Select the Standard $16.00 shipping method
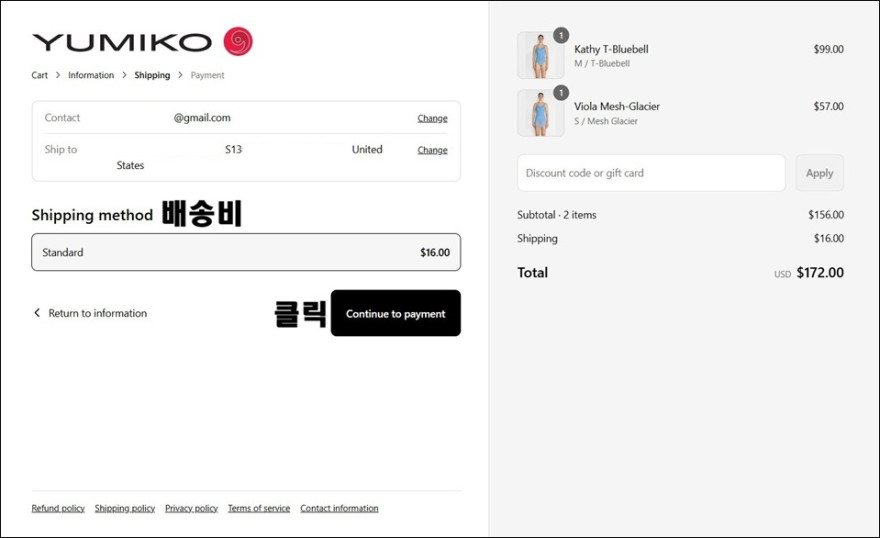This screenshot has height=538, width=880. [x=246, y=252]
